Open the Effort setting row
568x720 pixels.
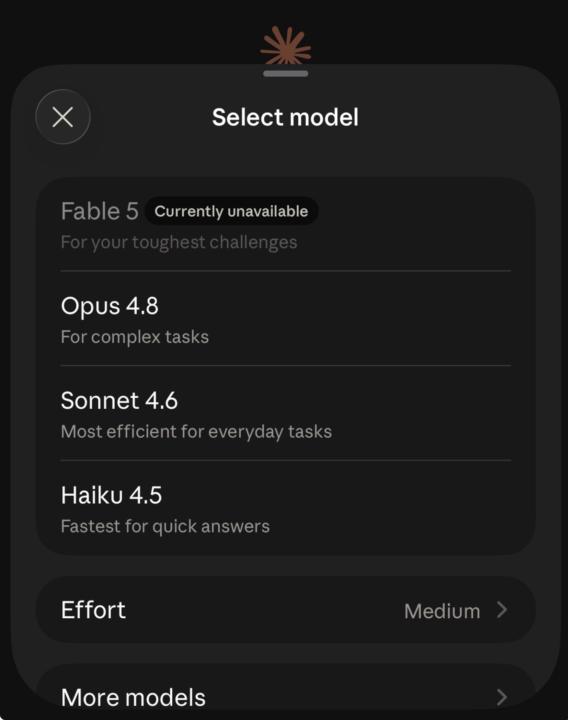point(286,610)
